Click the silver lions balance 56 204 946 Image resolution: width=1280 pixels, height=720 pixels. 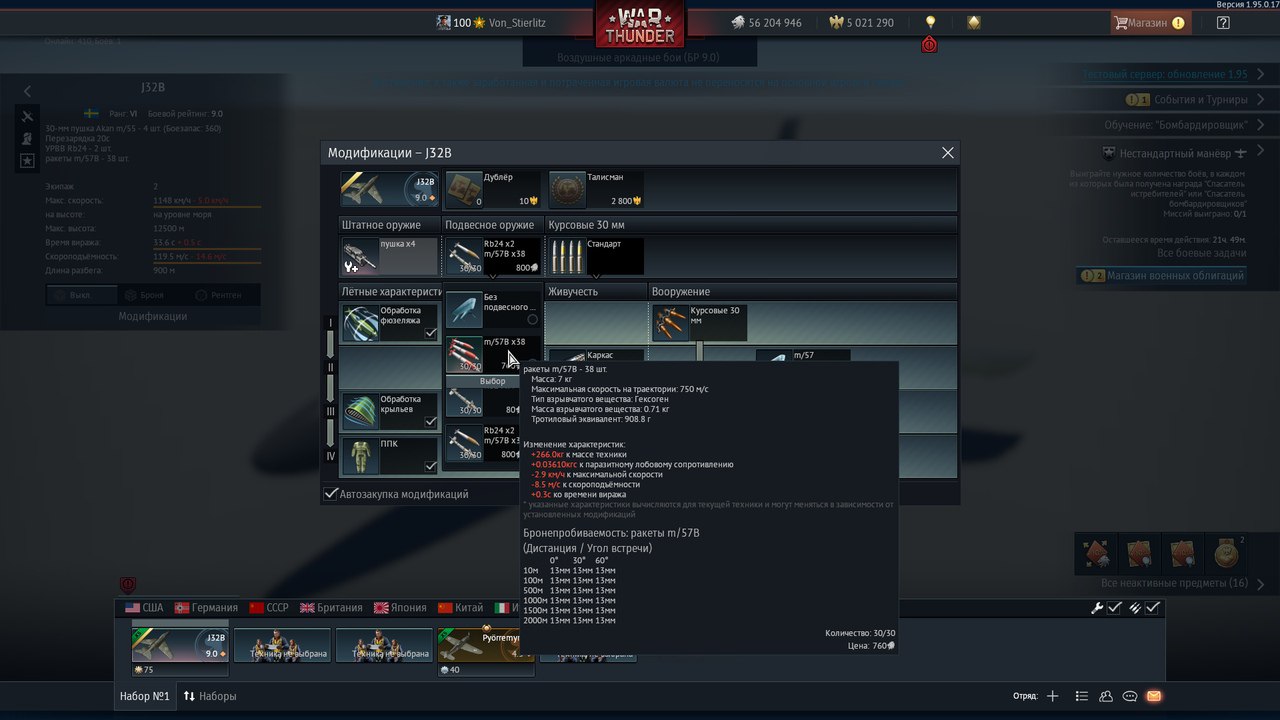pyautogui.click(x=765, y=22)
